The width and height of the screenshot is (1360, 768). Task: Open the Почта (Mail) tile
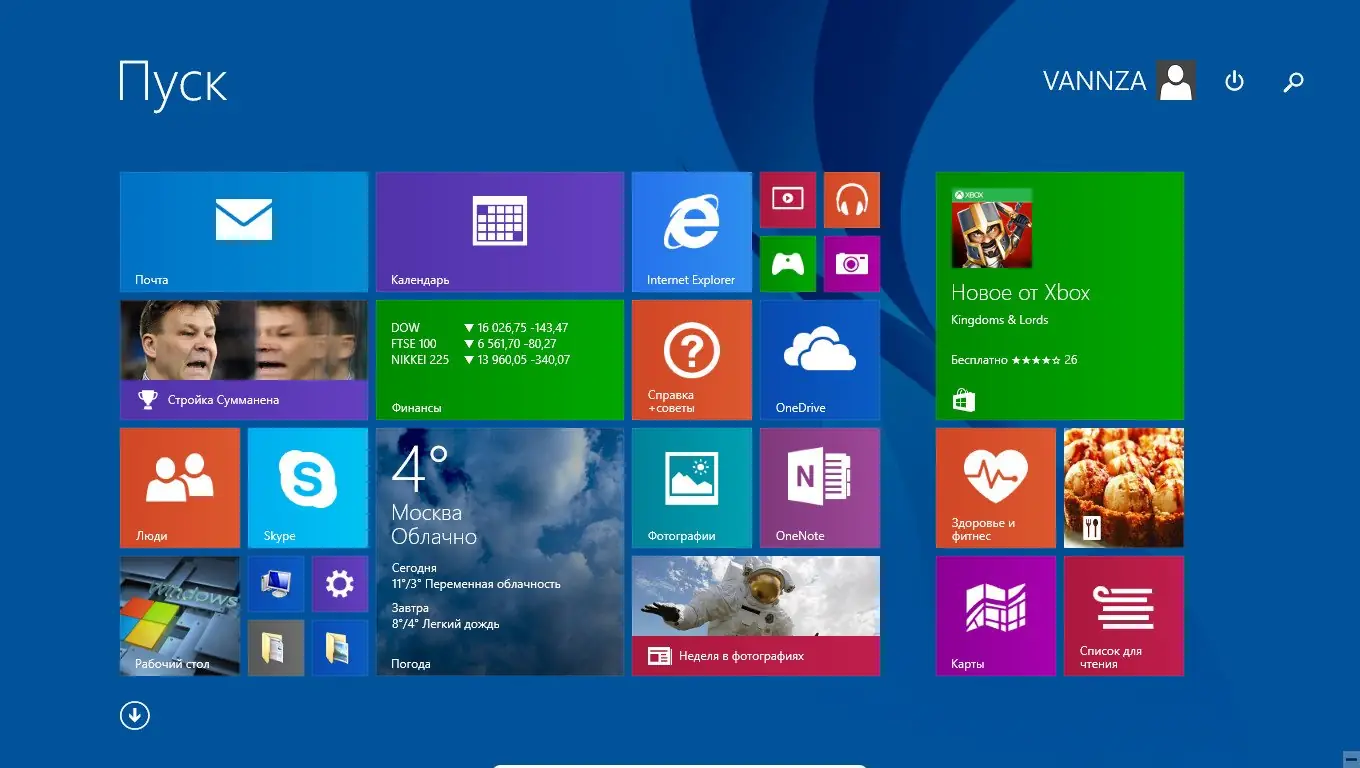pyautogui.click(x=243, y=230)
